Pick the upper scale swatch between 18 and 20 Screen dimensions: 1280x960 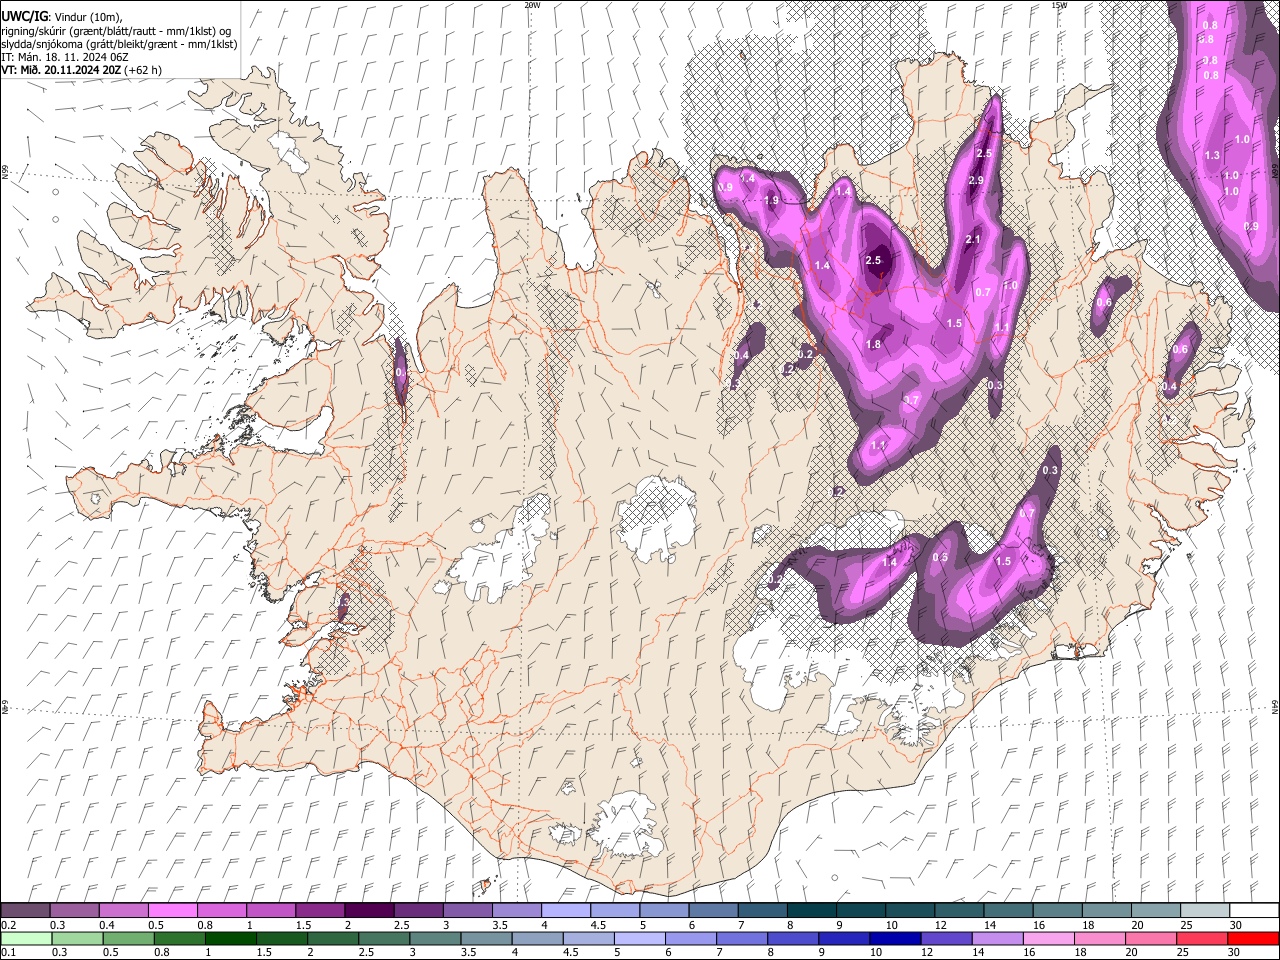(x=1107, y=910)
